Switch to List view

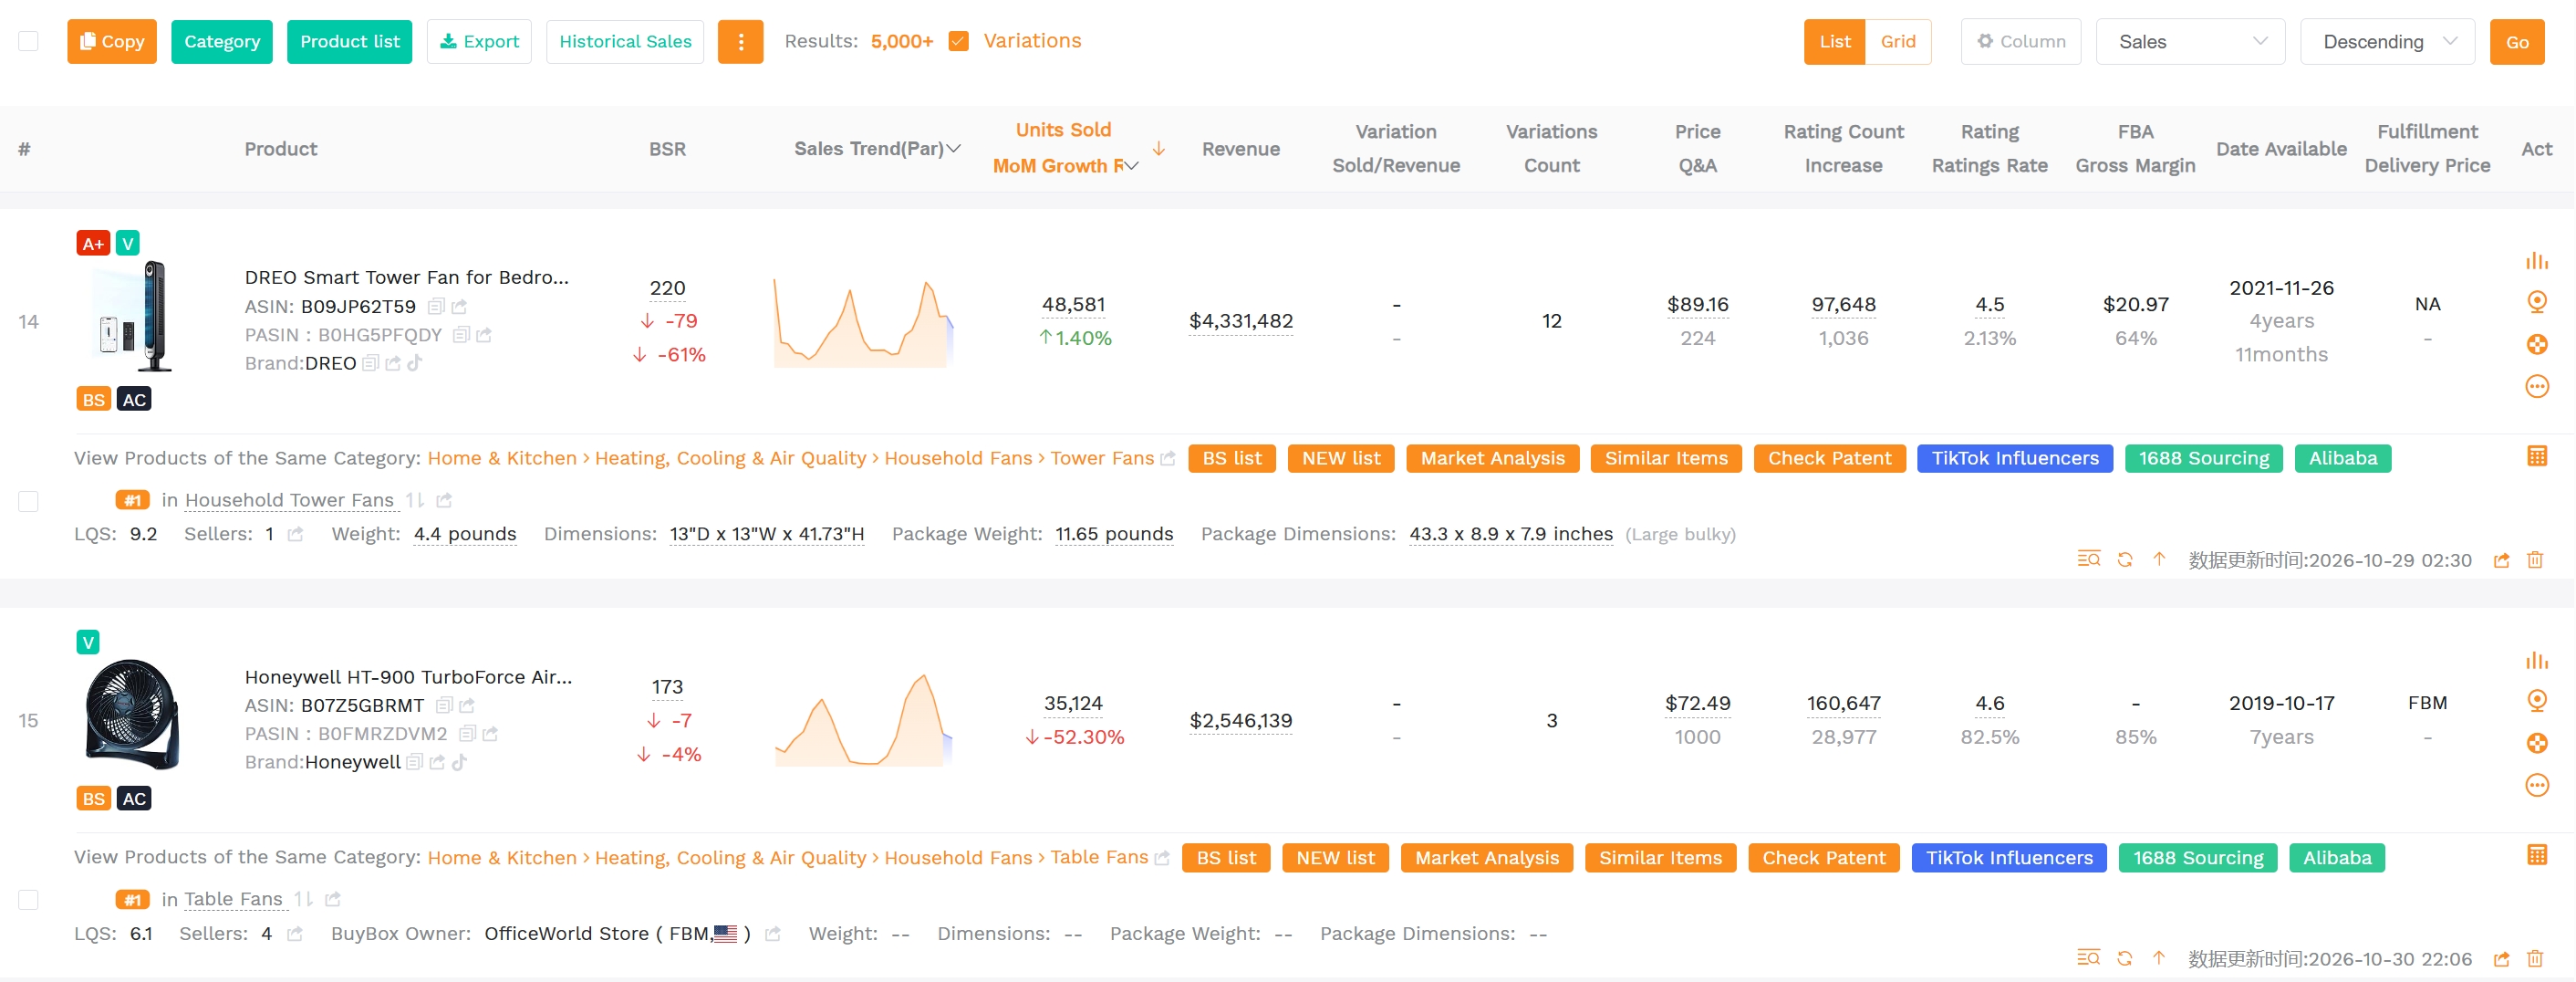[x=1834, y=42]
